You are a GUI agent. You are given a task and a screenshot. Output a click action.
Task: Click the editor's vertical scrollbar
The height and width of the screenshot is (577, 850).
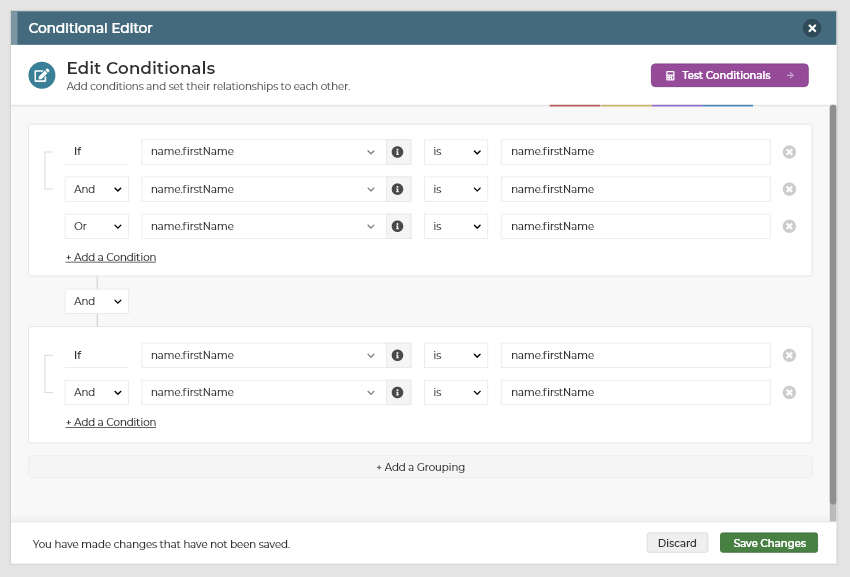click(x=833, y=305)
